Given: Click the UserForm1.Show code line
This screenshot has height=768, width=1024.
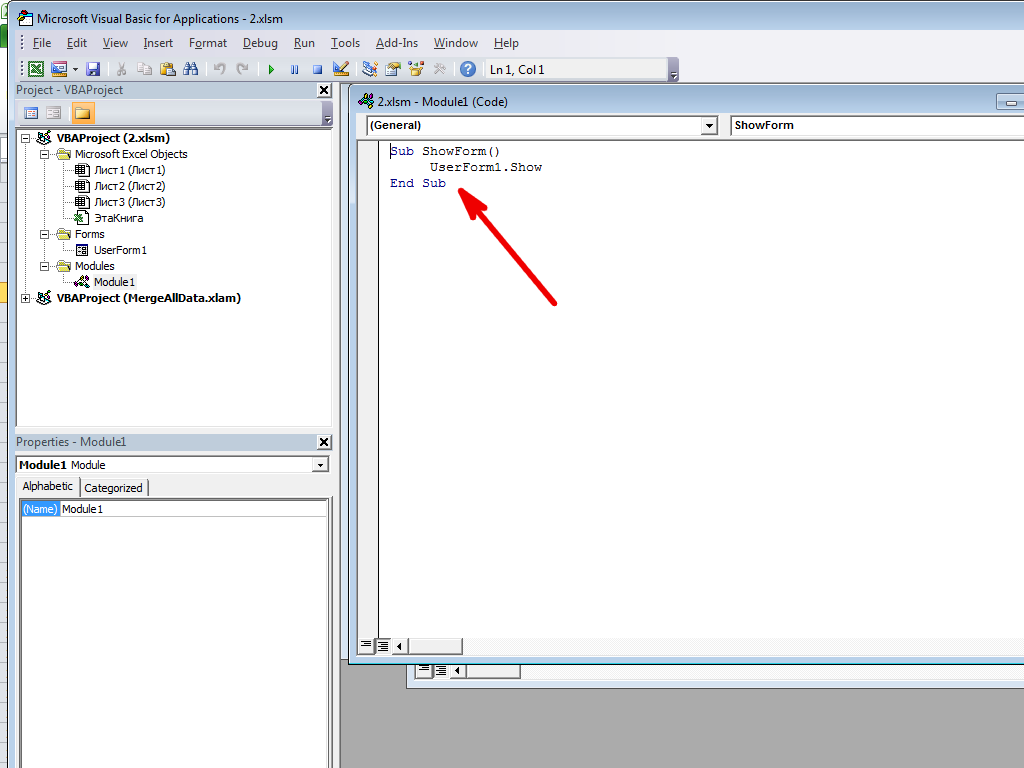Looking at the screenshot, I should click(x=486, y=167).
